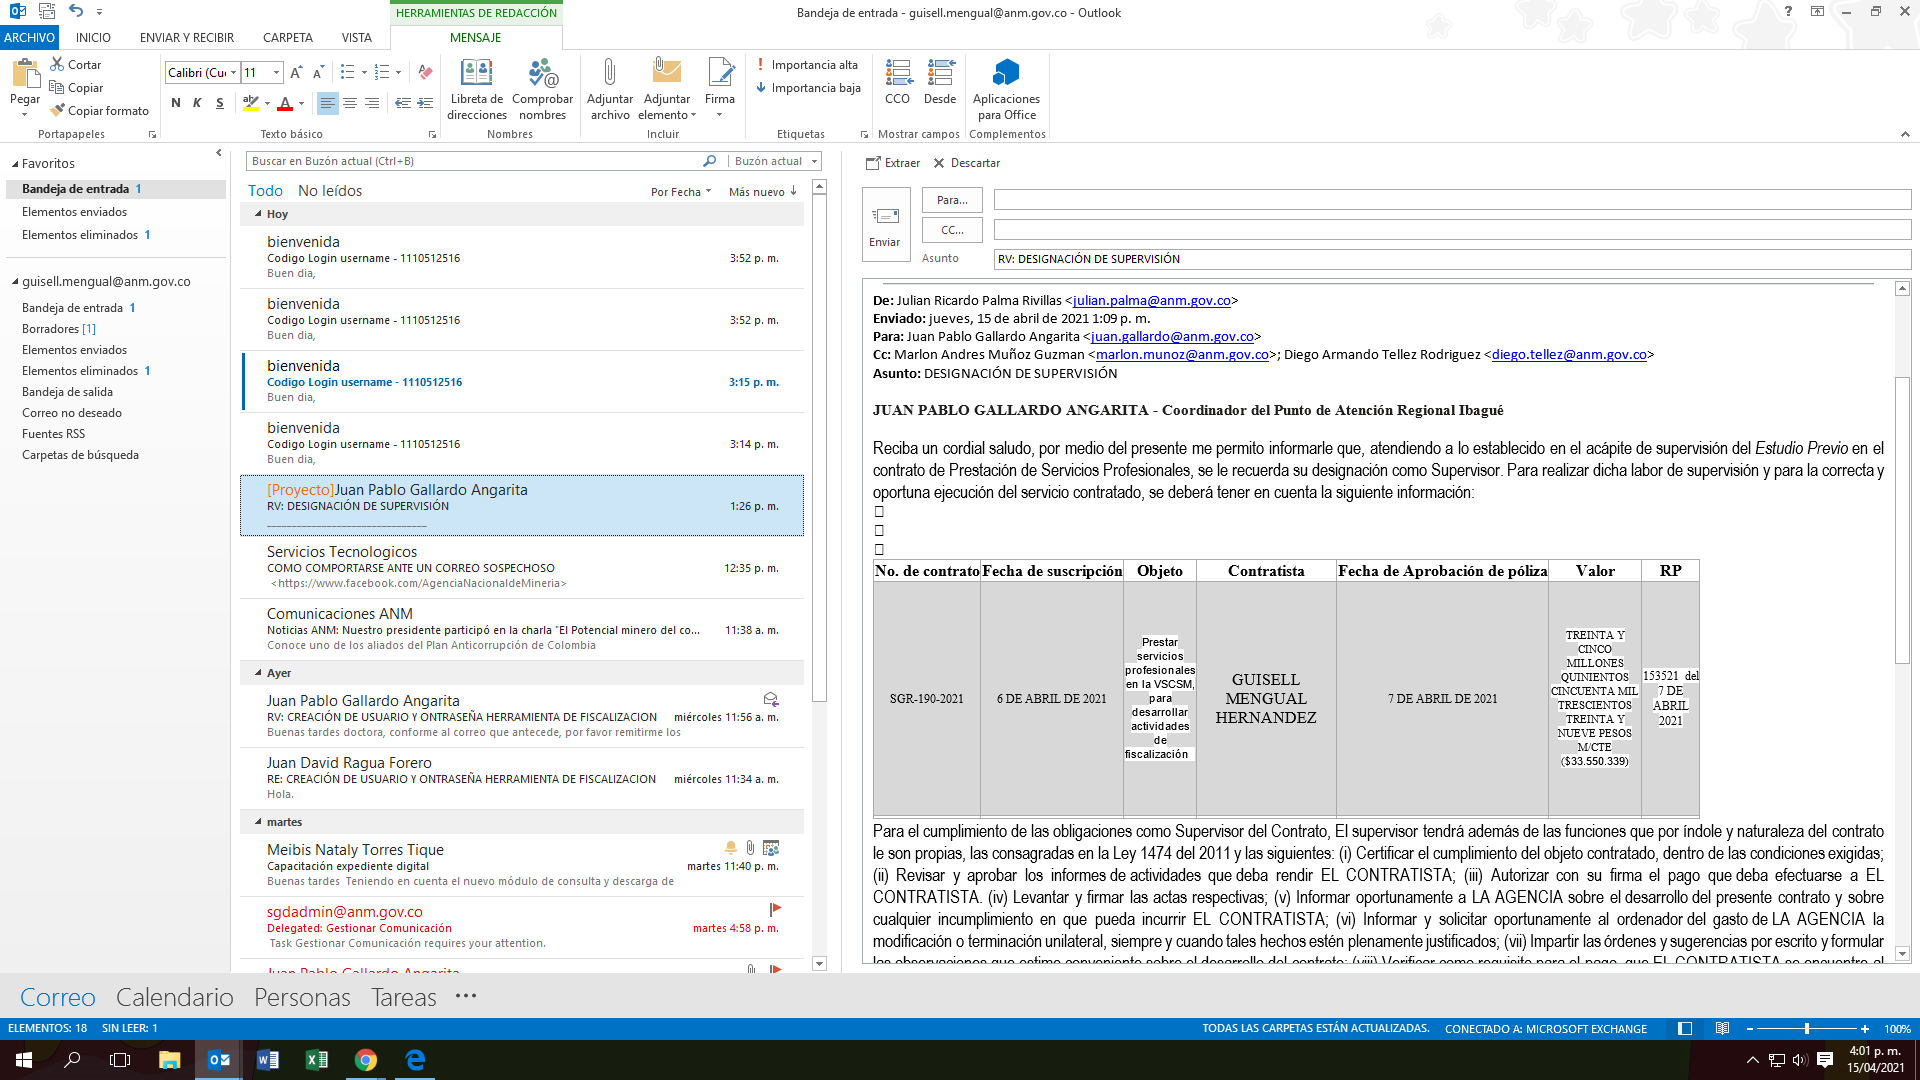Screen dimensions: 1920x1080
Task: Click Descartar draft button
Action: point(966,163)
